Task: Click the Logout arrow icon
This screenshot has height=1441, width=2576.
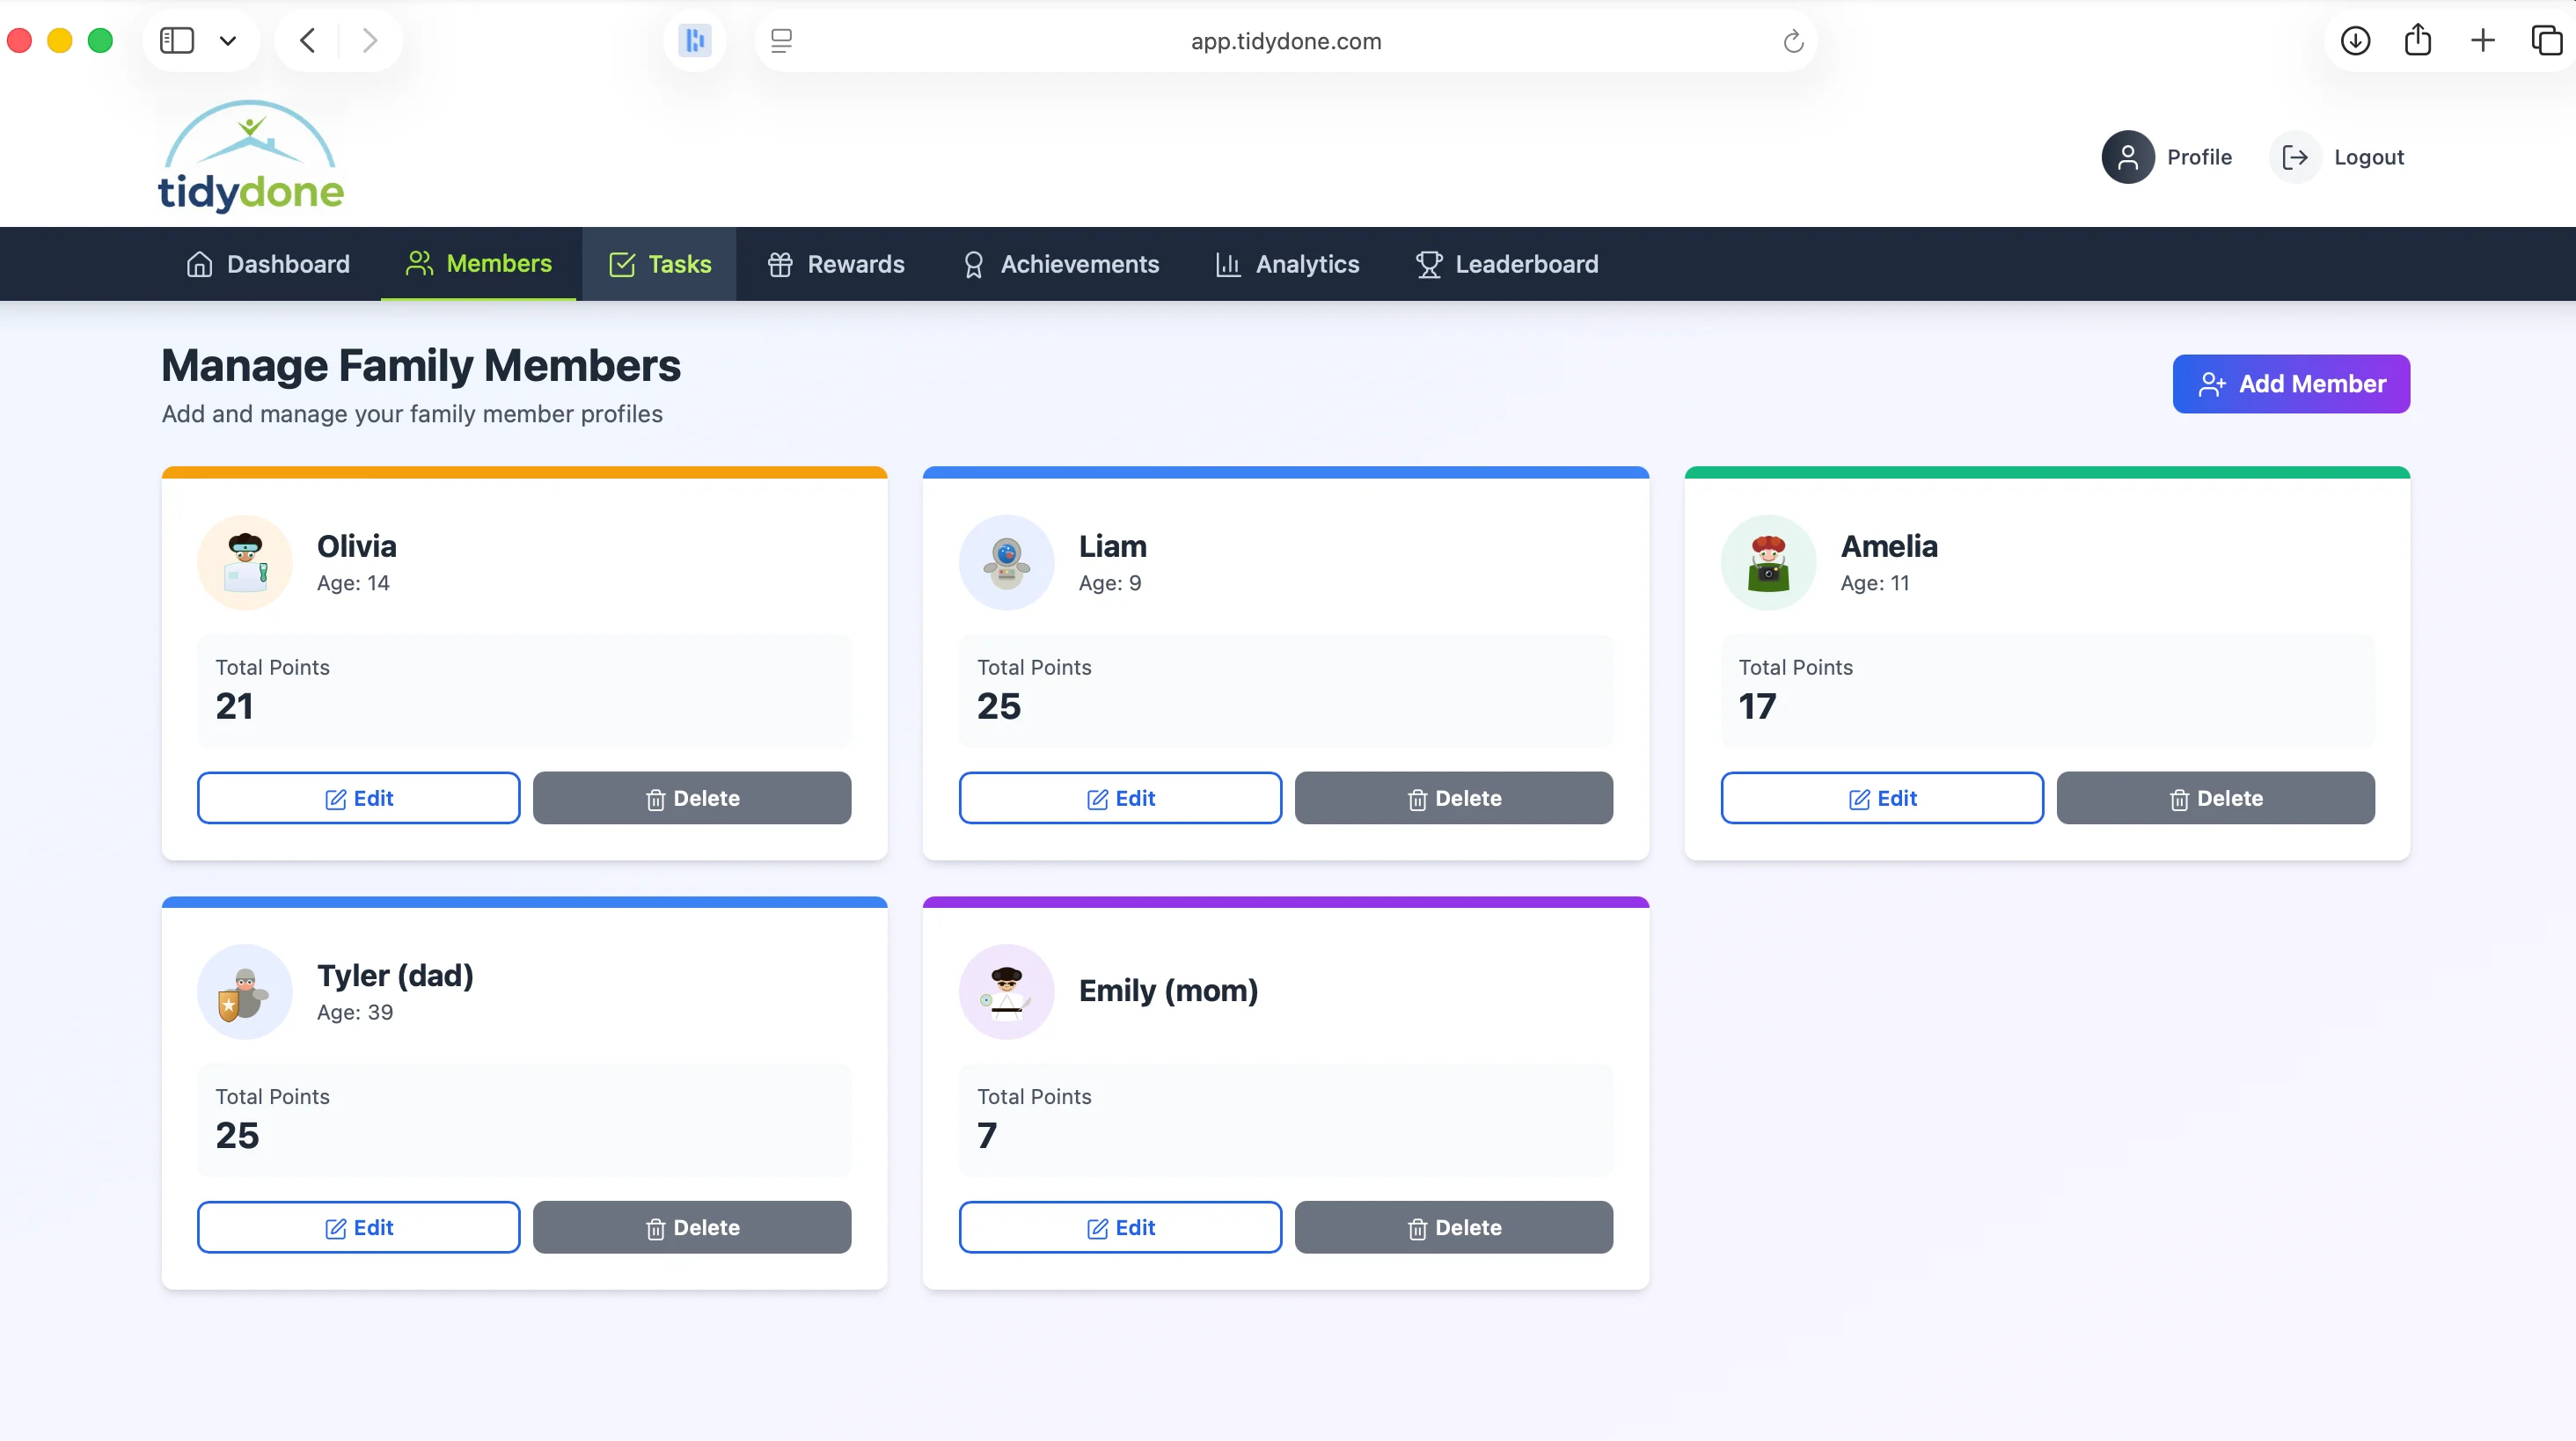Action: pos(2295,157)
